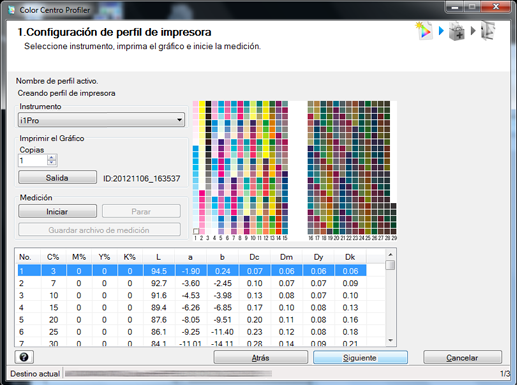Select highlighted row 1 with L 94.5
517x385 pixels.
tap(192, 271)
